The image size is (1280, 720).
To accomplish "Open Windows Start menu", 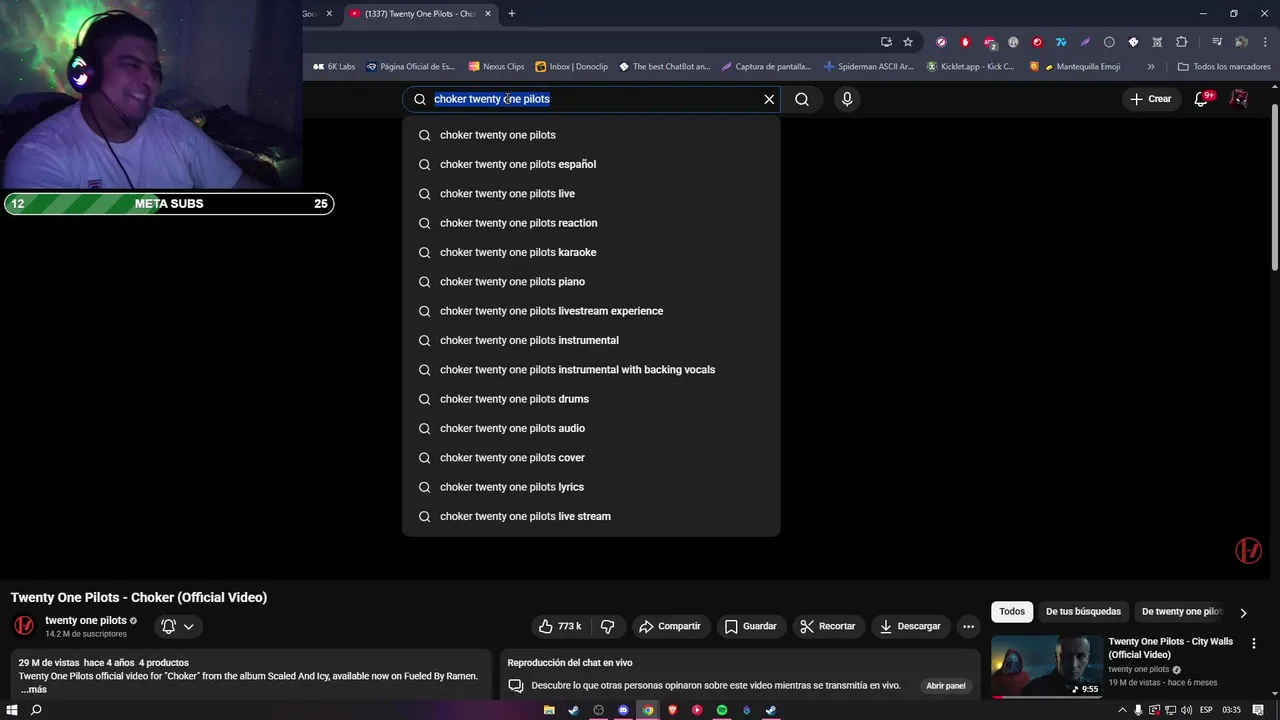I will coord(12,710).
